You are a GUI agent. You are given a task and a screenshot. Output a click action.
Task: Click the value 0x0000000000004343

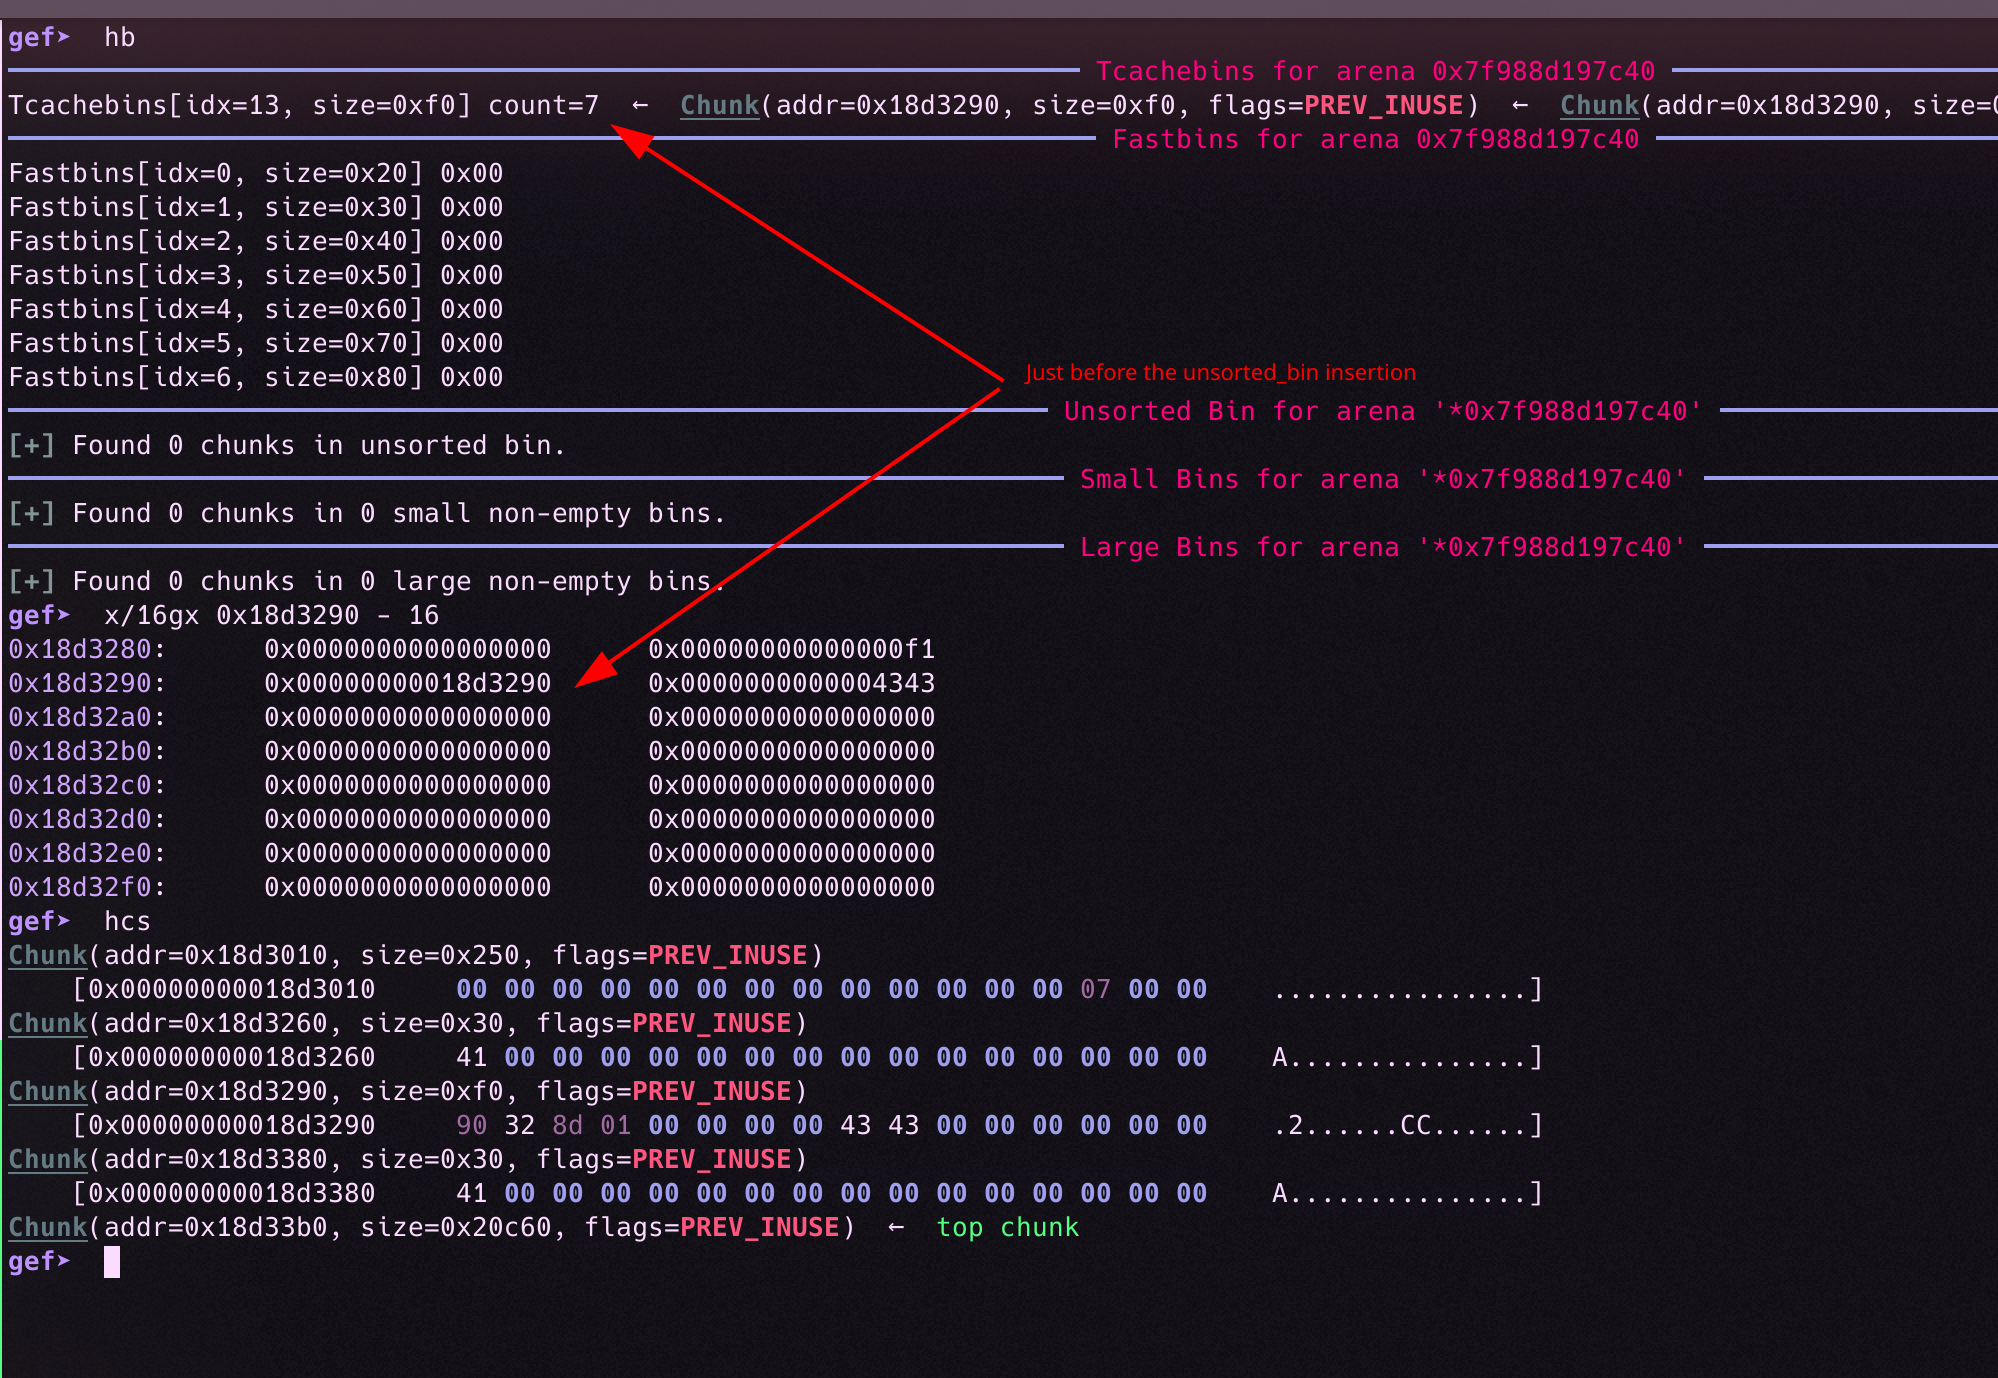[791, 683]
